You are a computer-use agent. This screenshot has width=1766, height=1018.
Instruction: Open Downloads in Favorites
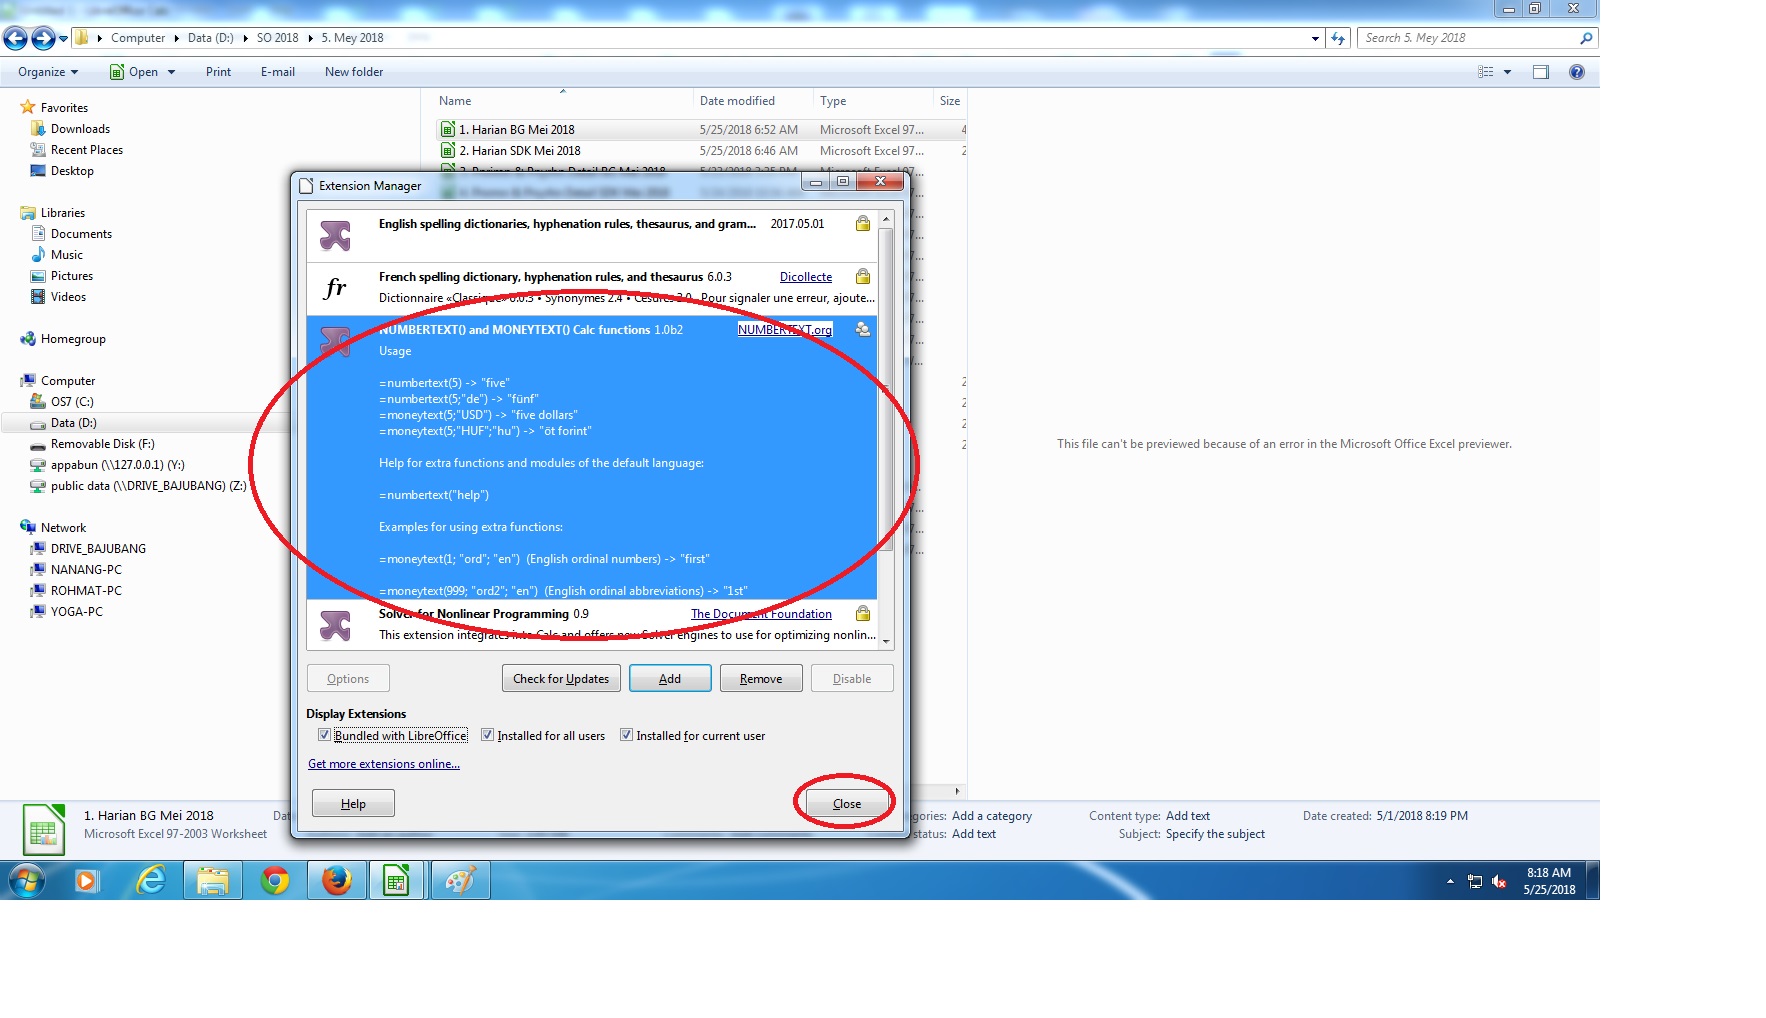click(80, 129)
